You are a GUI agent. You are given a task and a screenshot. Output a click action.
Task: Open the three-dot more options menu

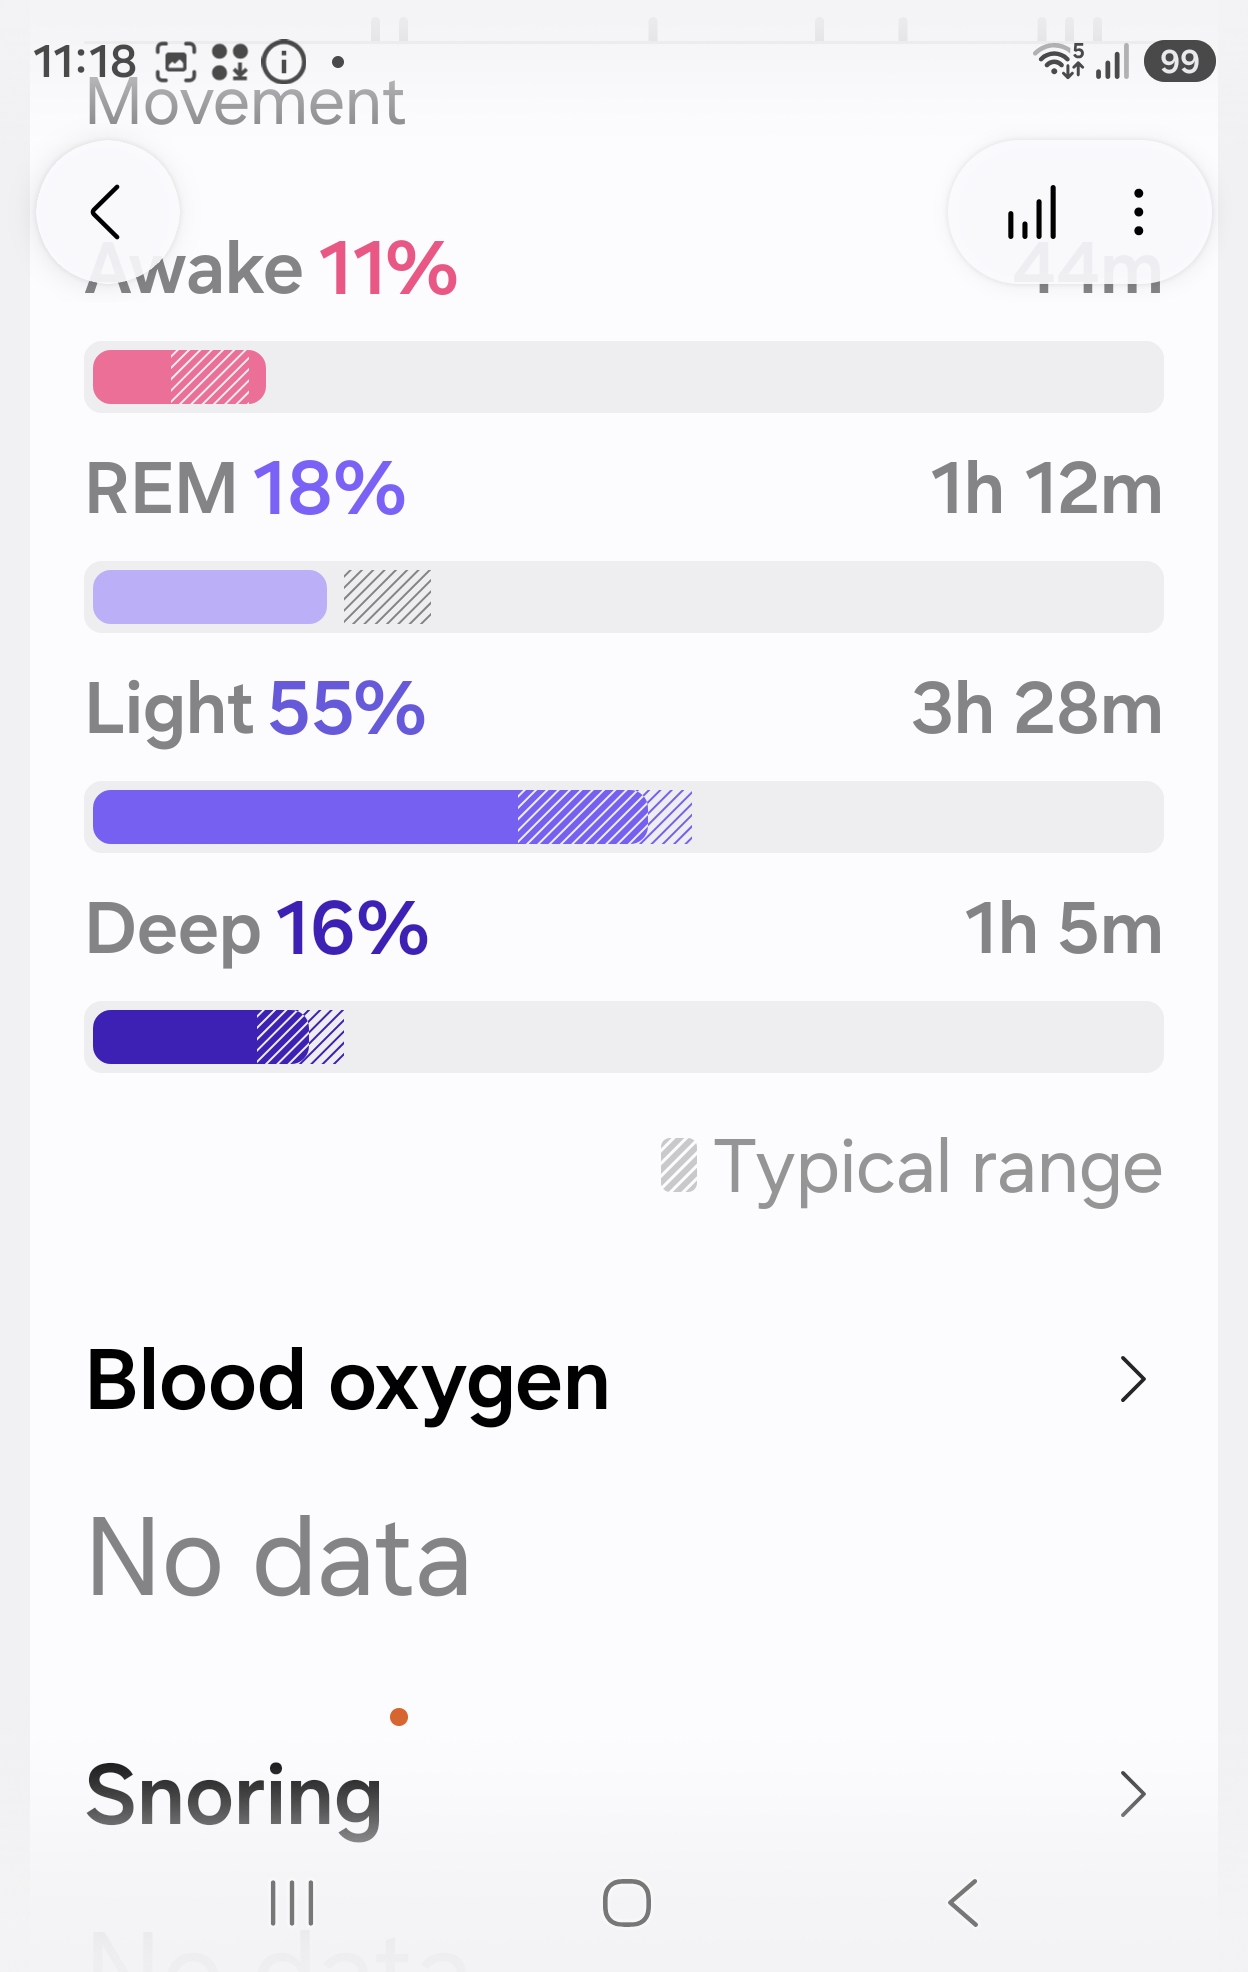pos(1138,212)
